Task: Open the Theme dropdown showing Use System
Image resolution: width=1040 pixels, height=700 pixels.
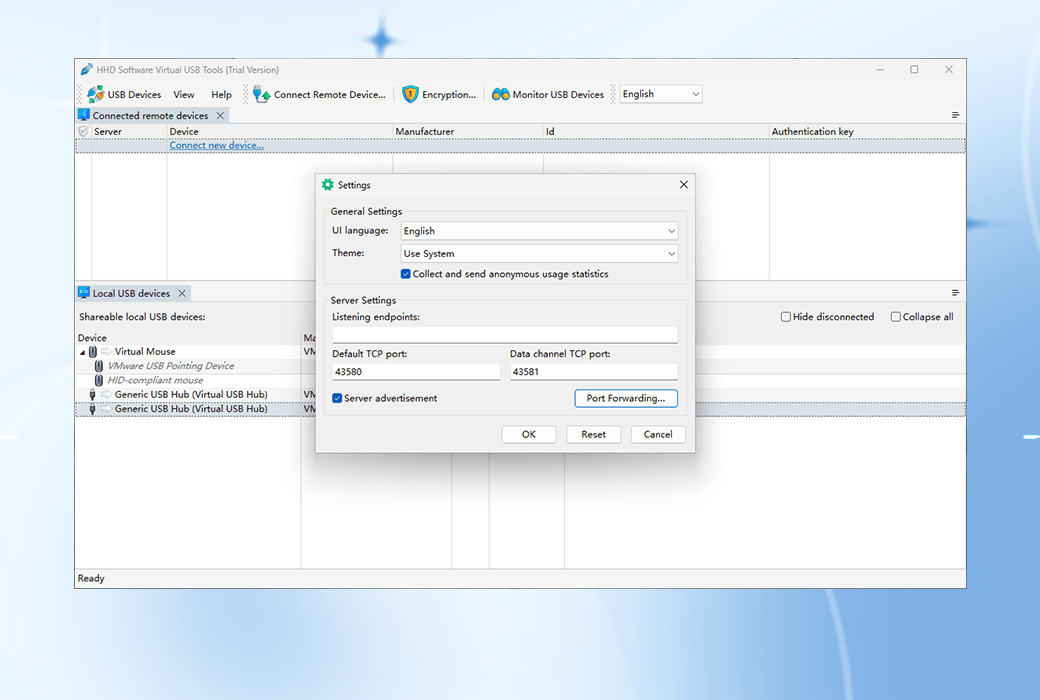Action: (671, 253)
